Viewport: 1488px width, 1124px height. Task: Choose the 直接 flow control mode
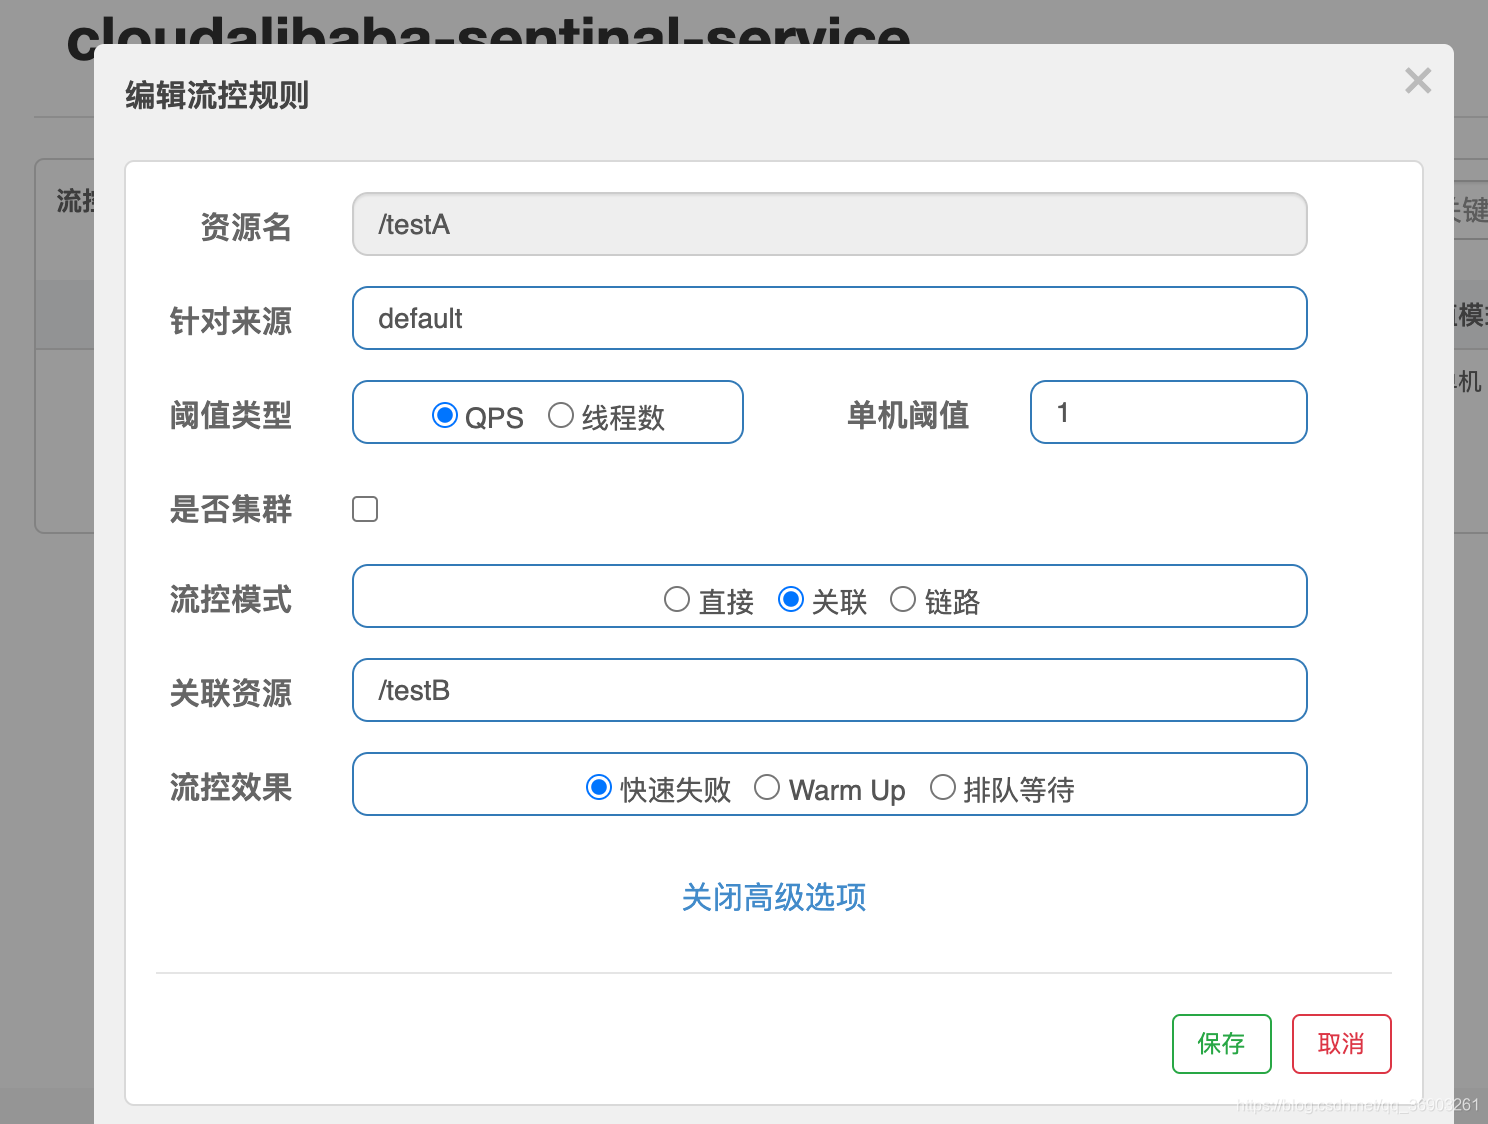(x=677, y=599)
